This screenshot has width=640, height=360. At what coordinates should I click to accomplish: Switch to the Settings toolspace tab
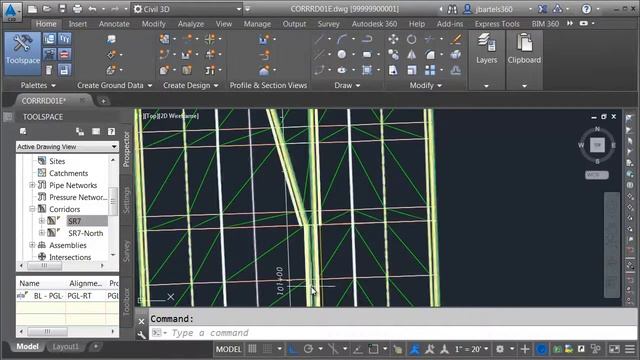coord(126,200)
